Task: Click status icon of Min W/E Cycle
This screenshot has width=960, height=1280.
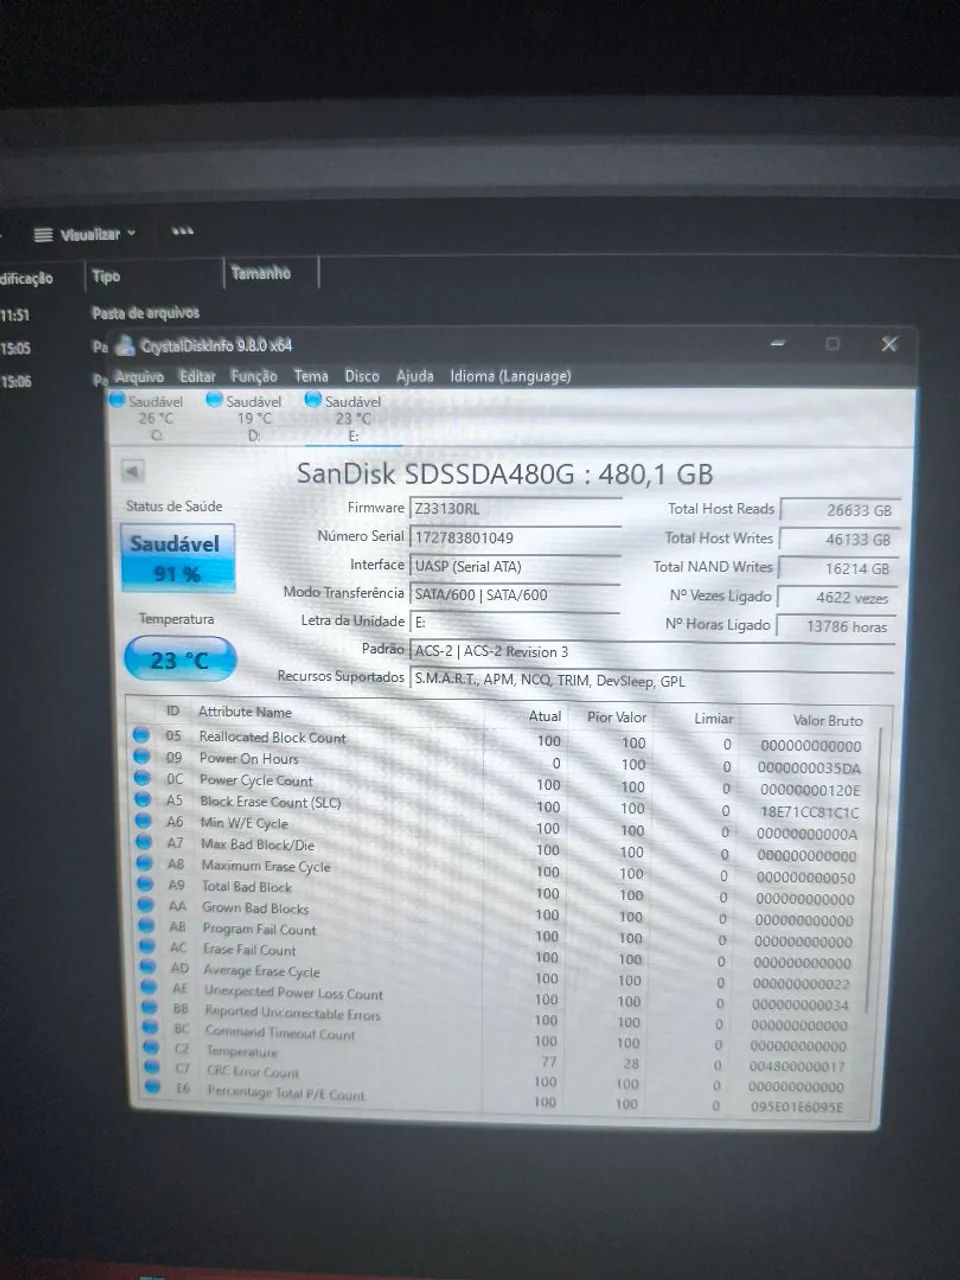Action: click(144, 821)
